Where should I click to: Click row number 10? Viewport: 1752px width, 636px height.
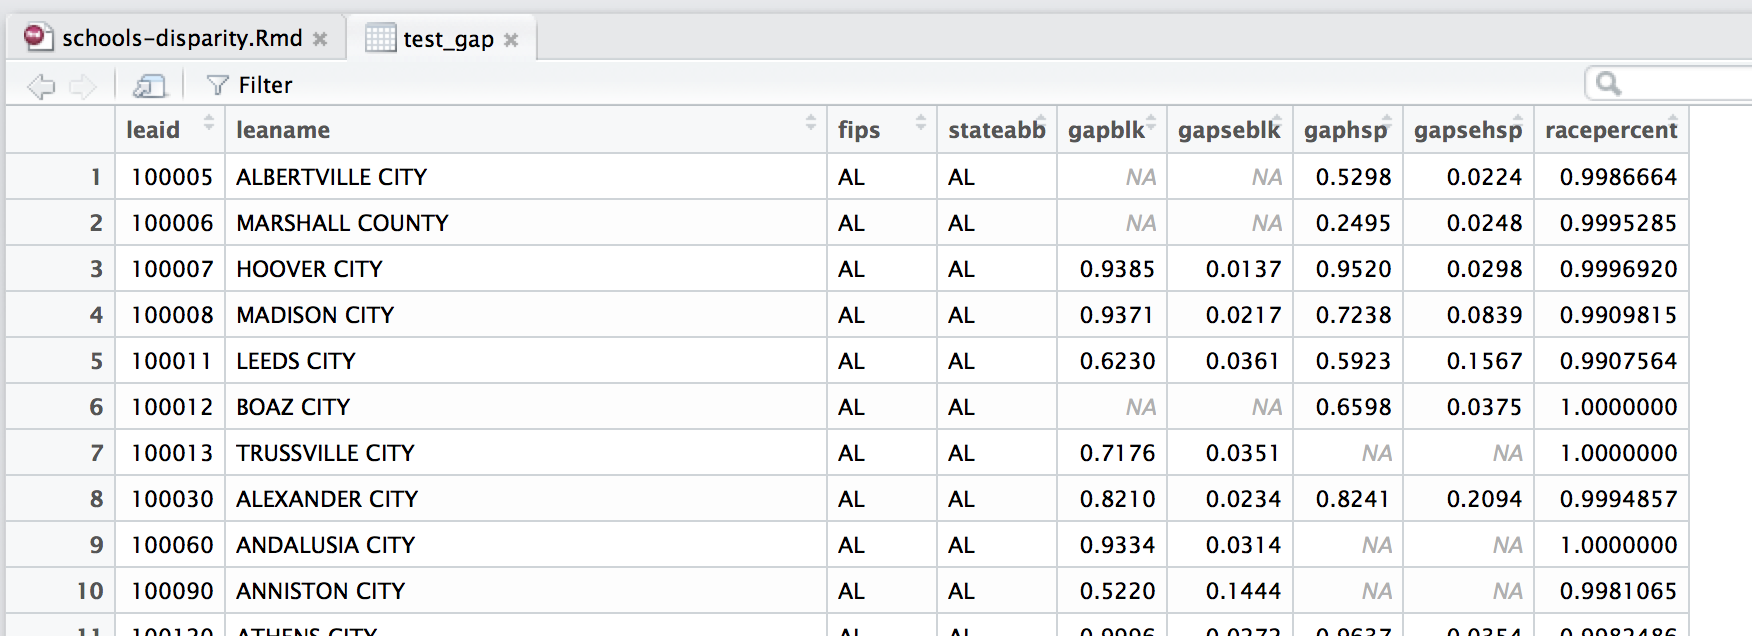click(x=90, y=591)
